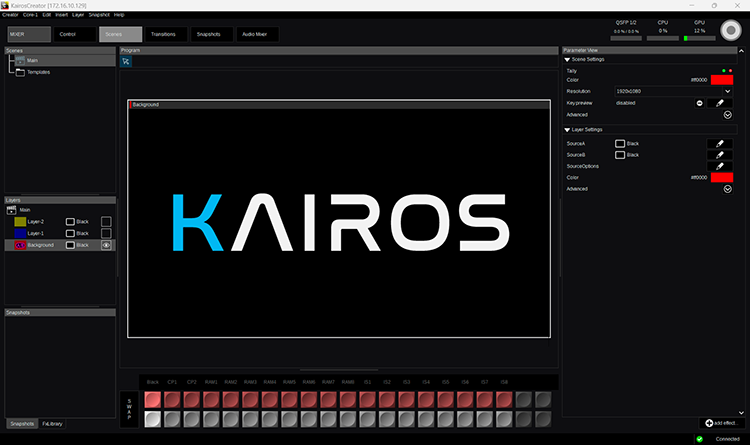750x445 pixels.
Task: Click the Background layer's thumbnail icon
Action: tap(20, 245)
